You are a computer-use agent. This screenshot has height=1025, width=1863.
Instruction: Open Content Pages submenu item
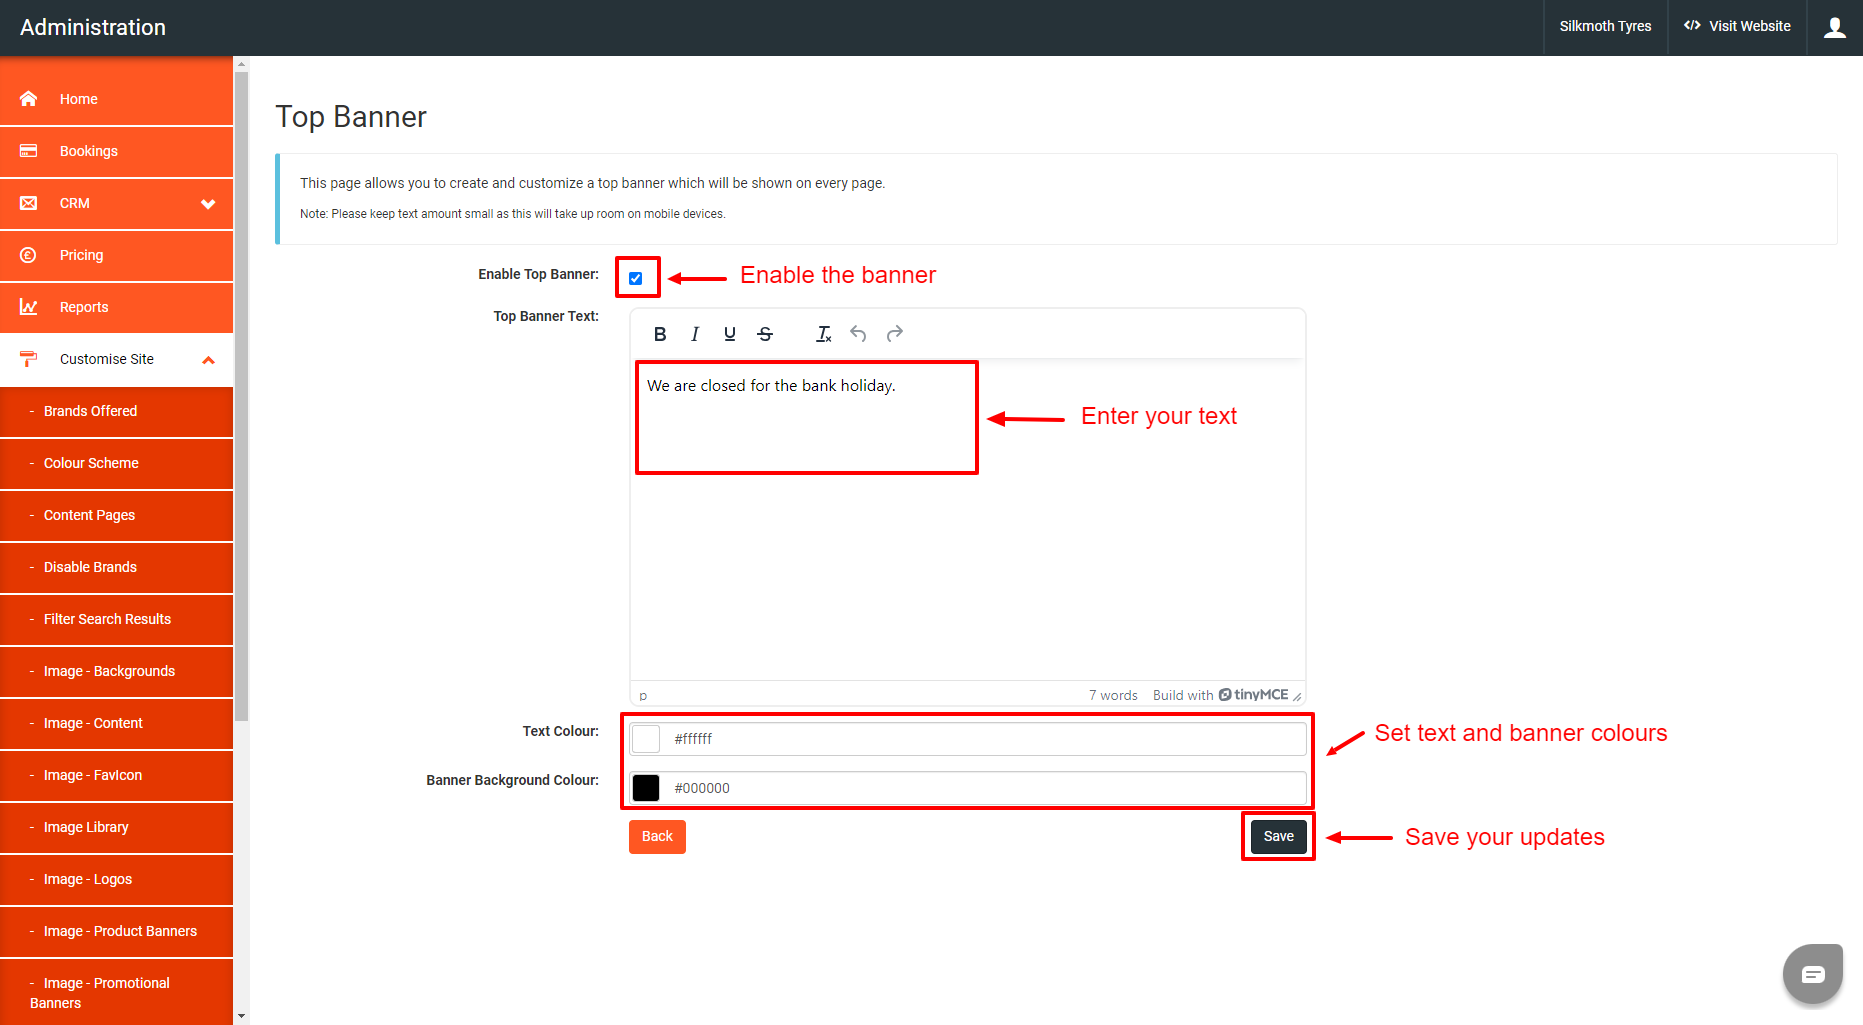pyautogui.click(x=116, y=515)
